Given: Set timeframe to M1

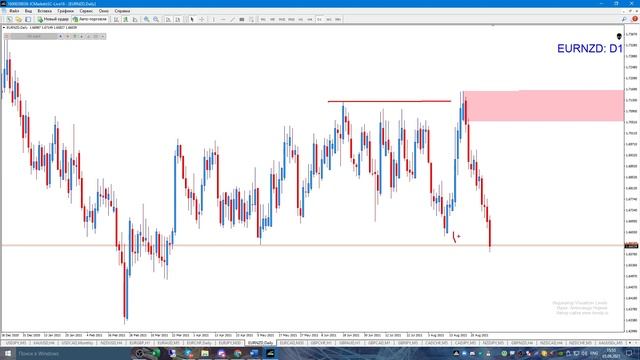Looking at the screenshot, I should [263, 19].
